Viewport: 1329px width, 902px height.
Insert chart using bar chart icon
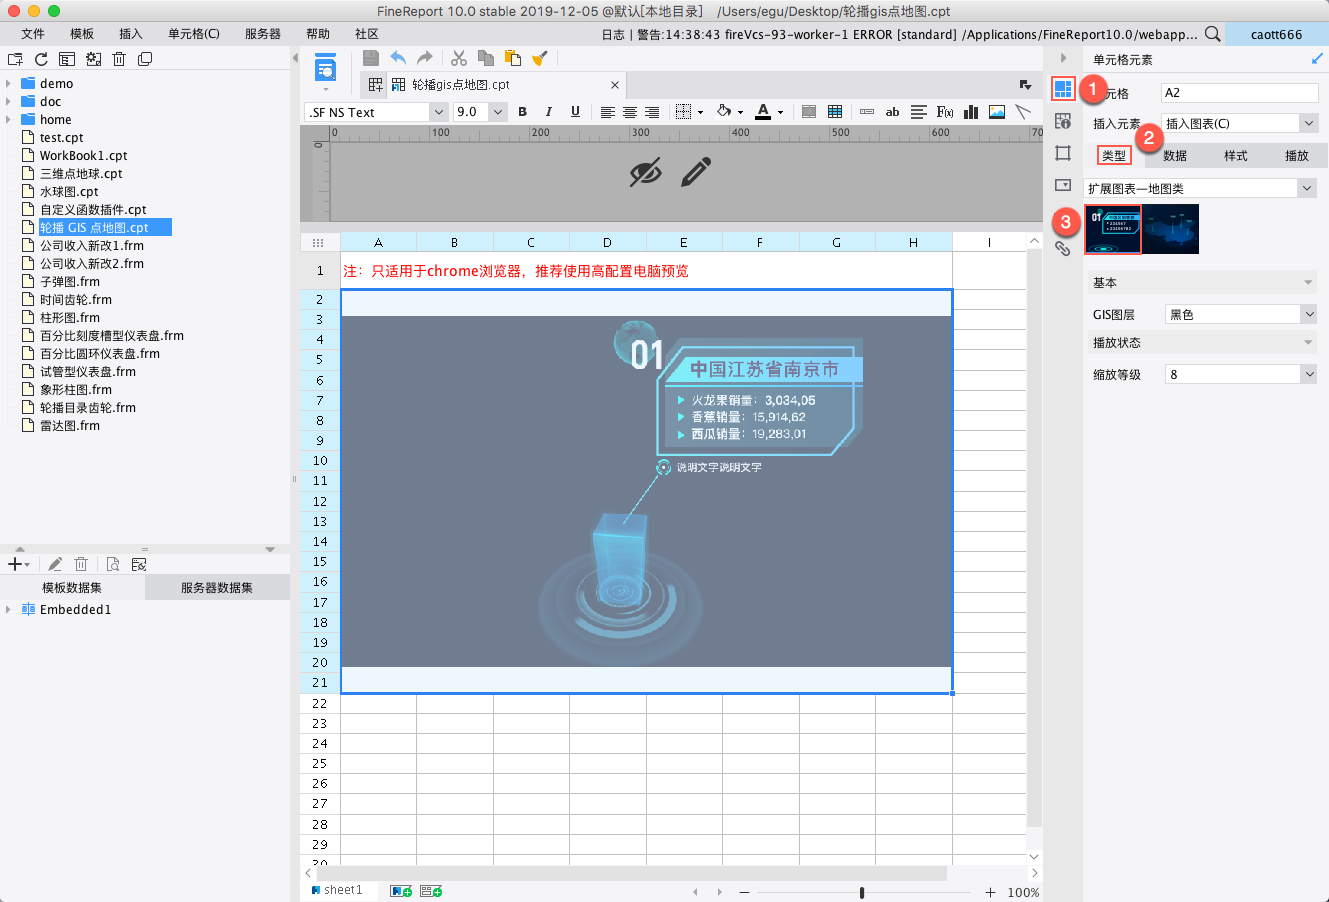tap(970, 112)
